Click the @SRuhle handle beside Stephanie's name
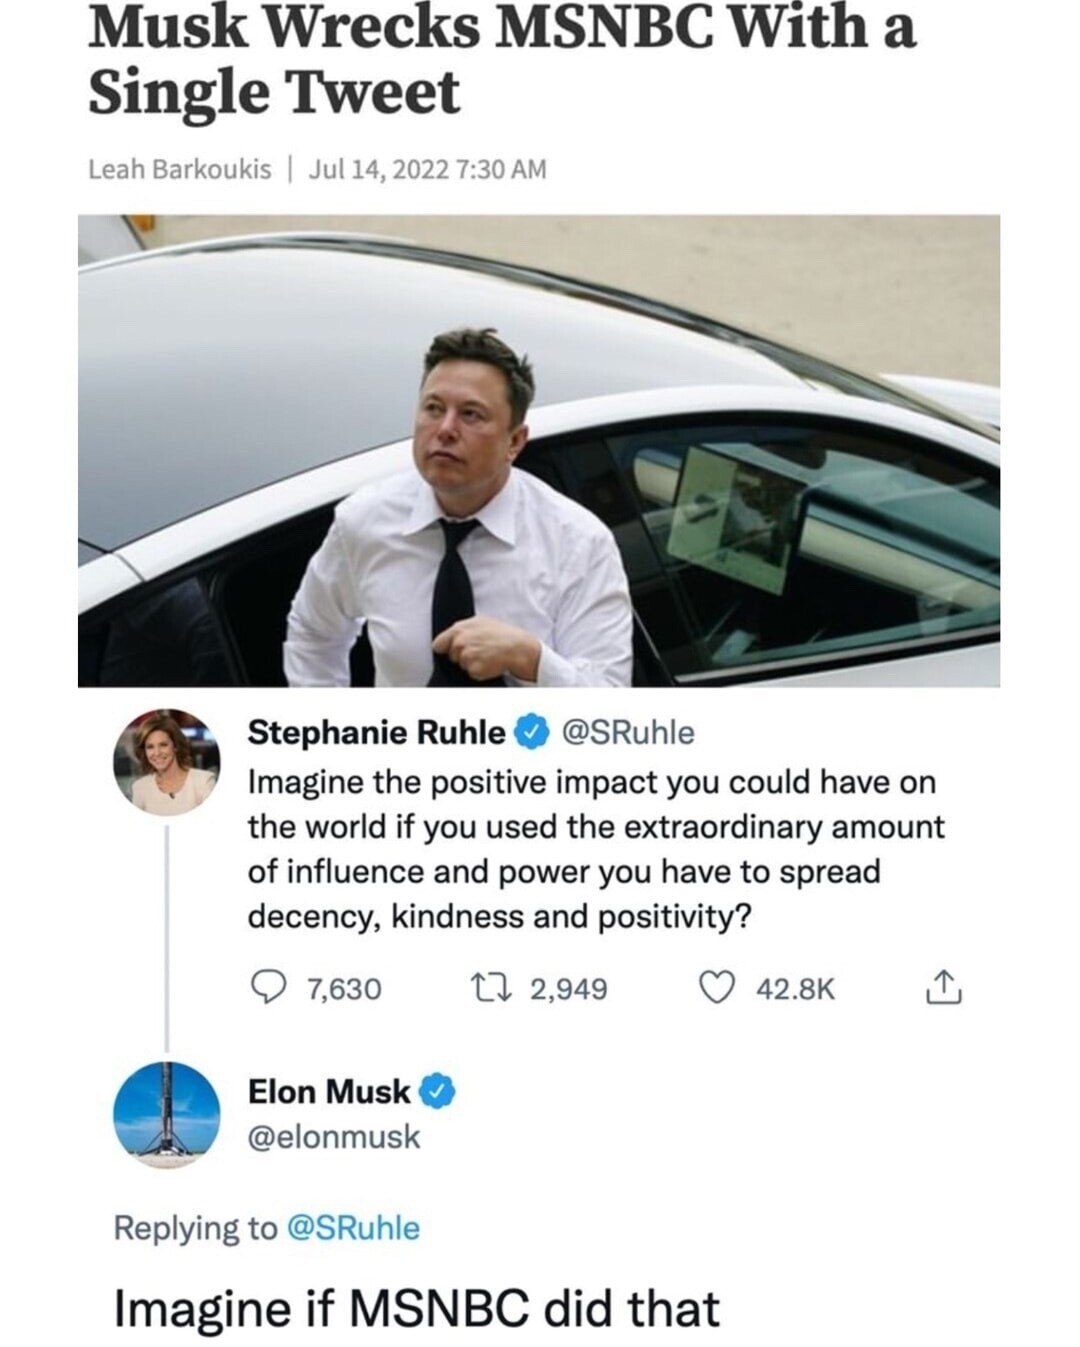The height and width of the screenshot is (1347, 1080). (628, 733)
